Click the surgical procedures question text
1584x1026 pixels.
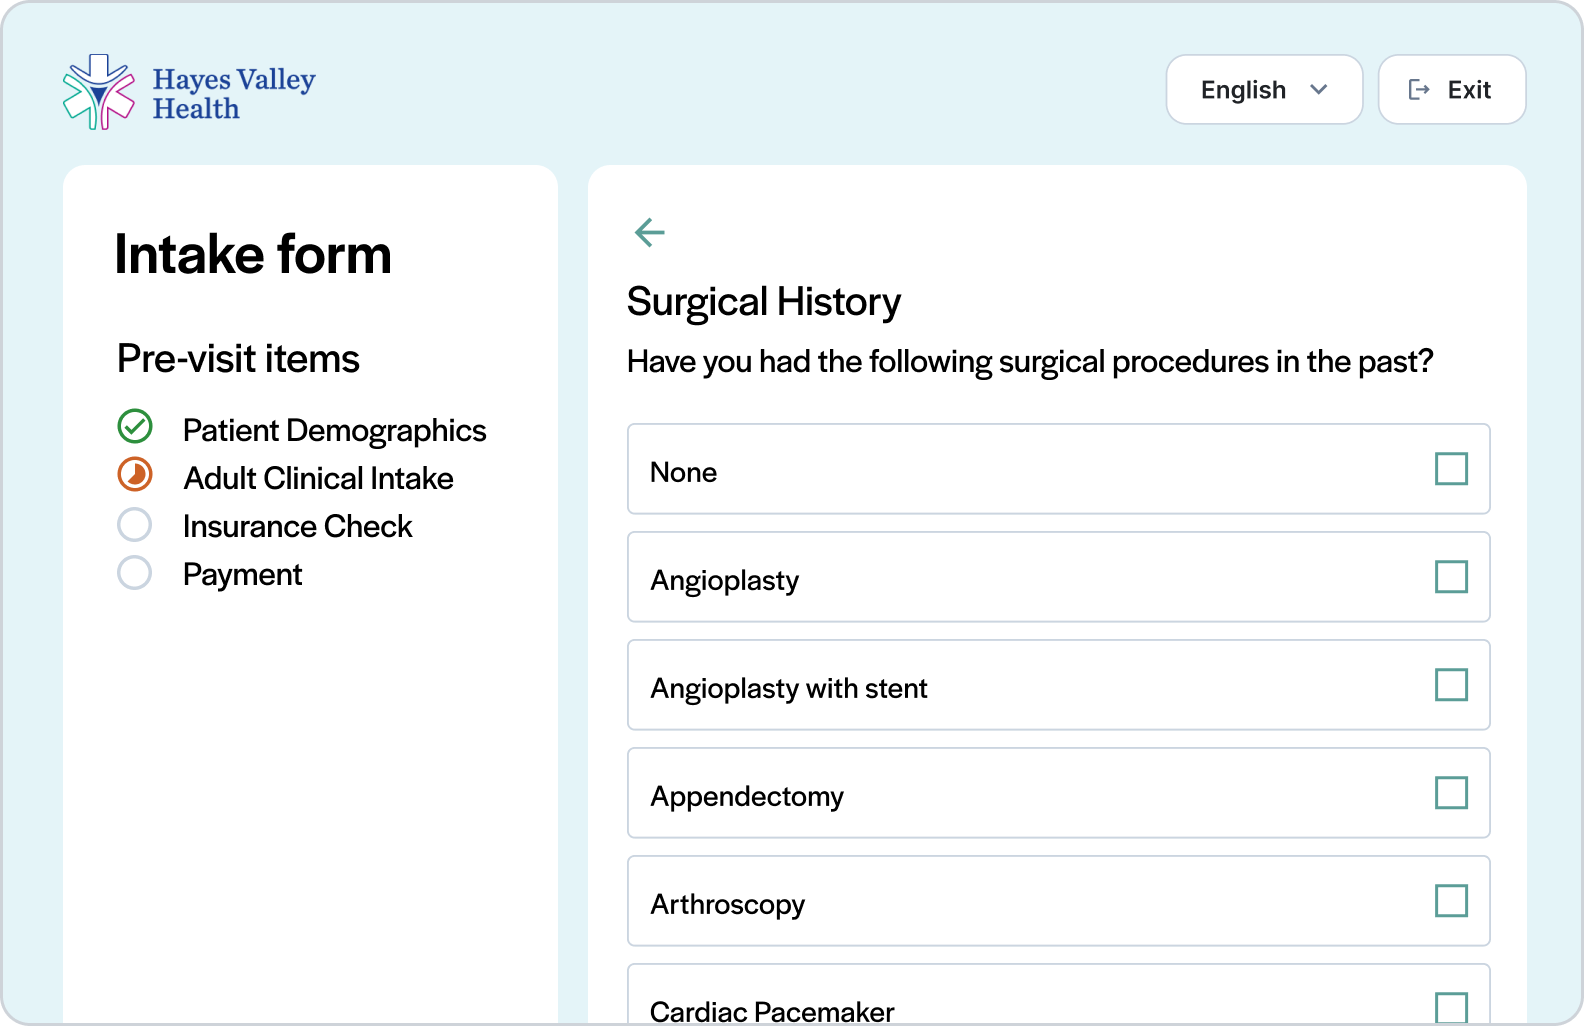pos(1030,361)
